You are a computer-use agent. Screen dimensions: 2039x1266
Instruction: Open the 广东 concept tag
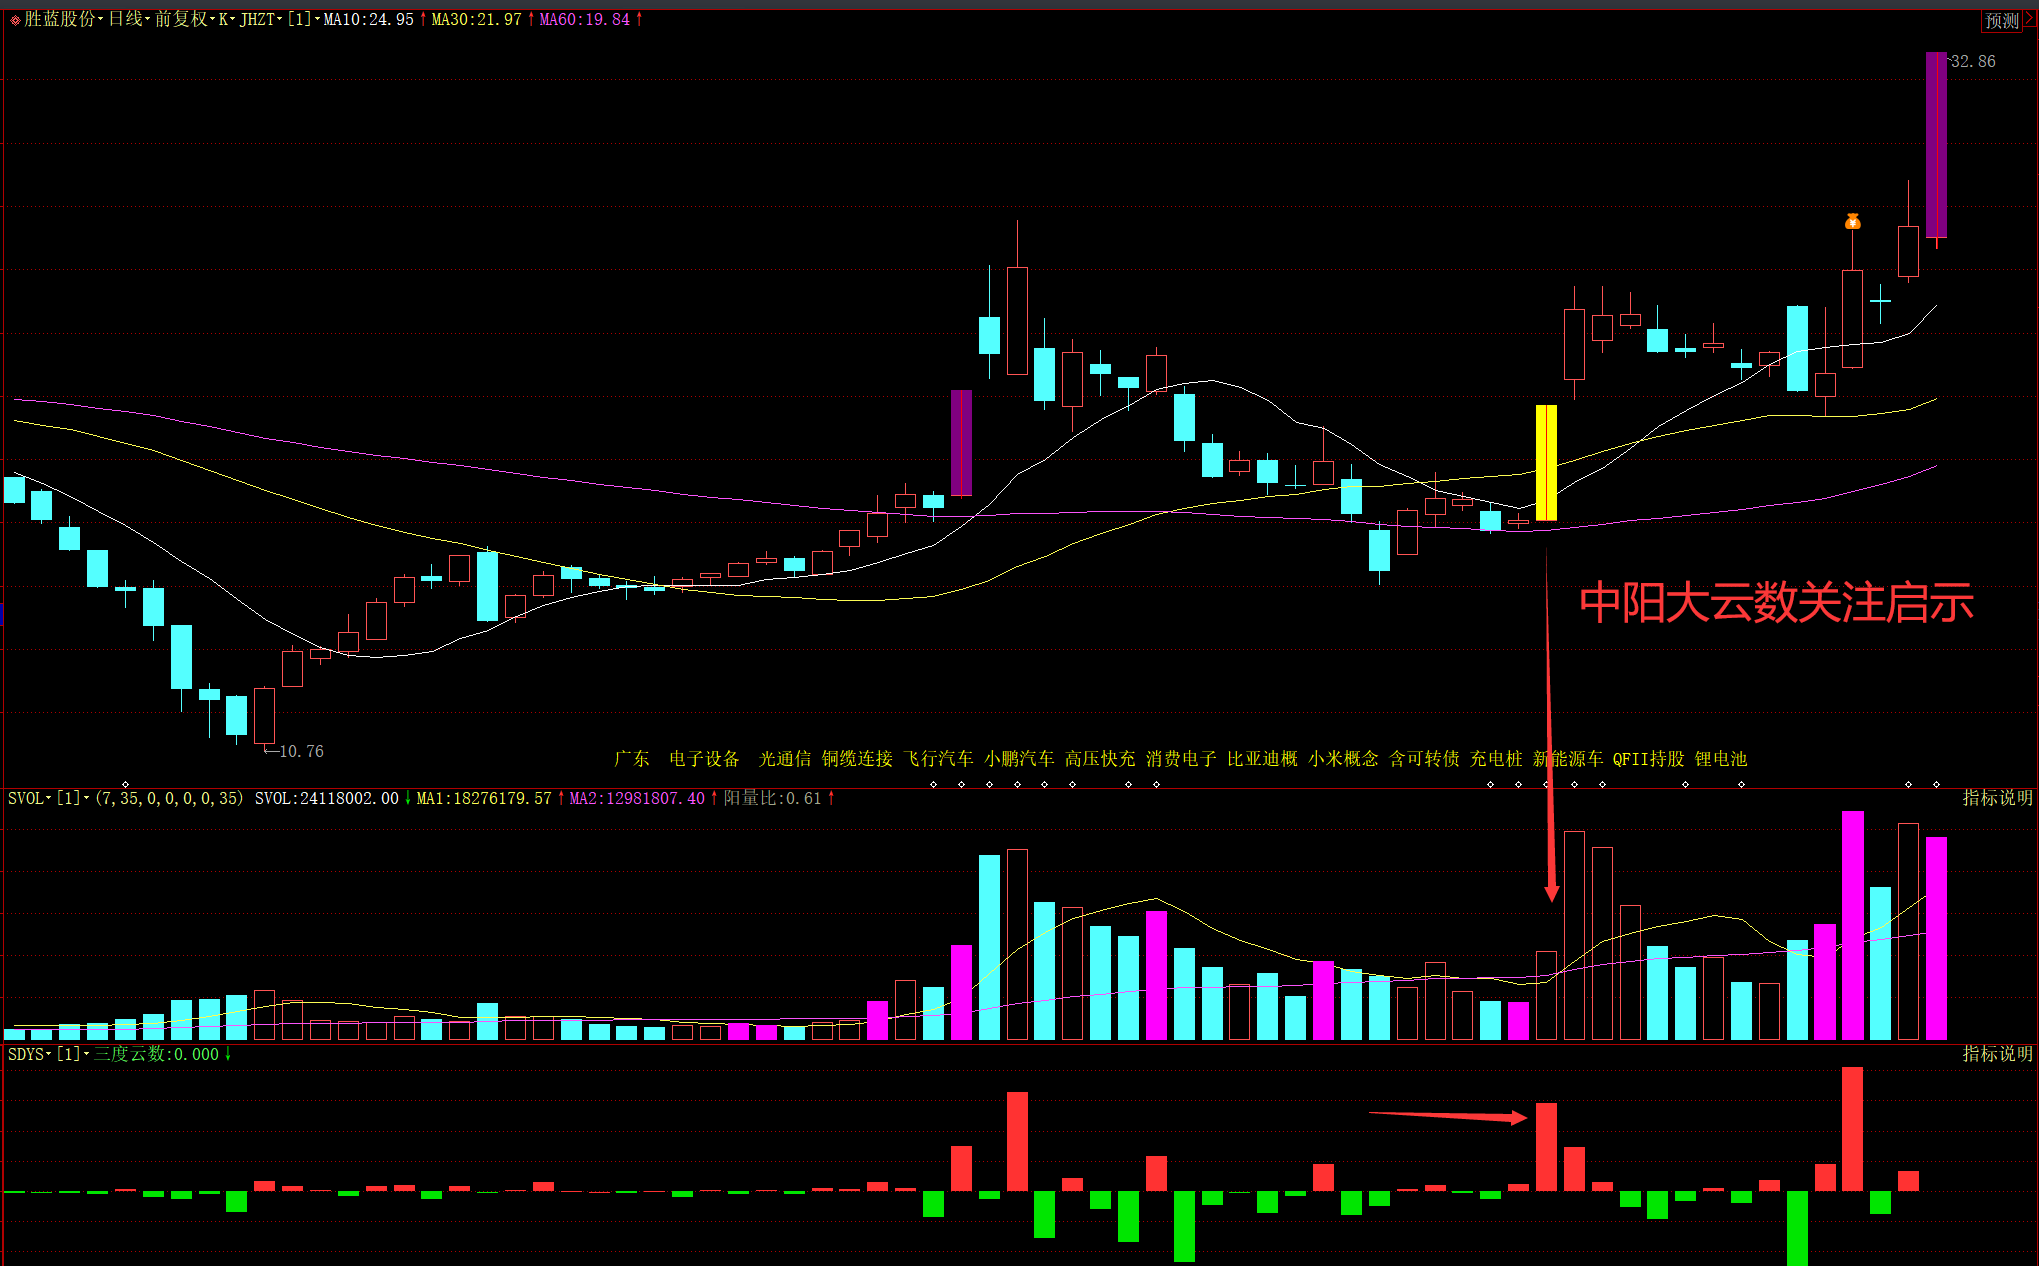point(631,759)
